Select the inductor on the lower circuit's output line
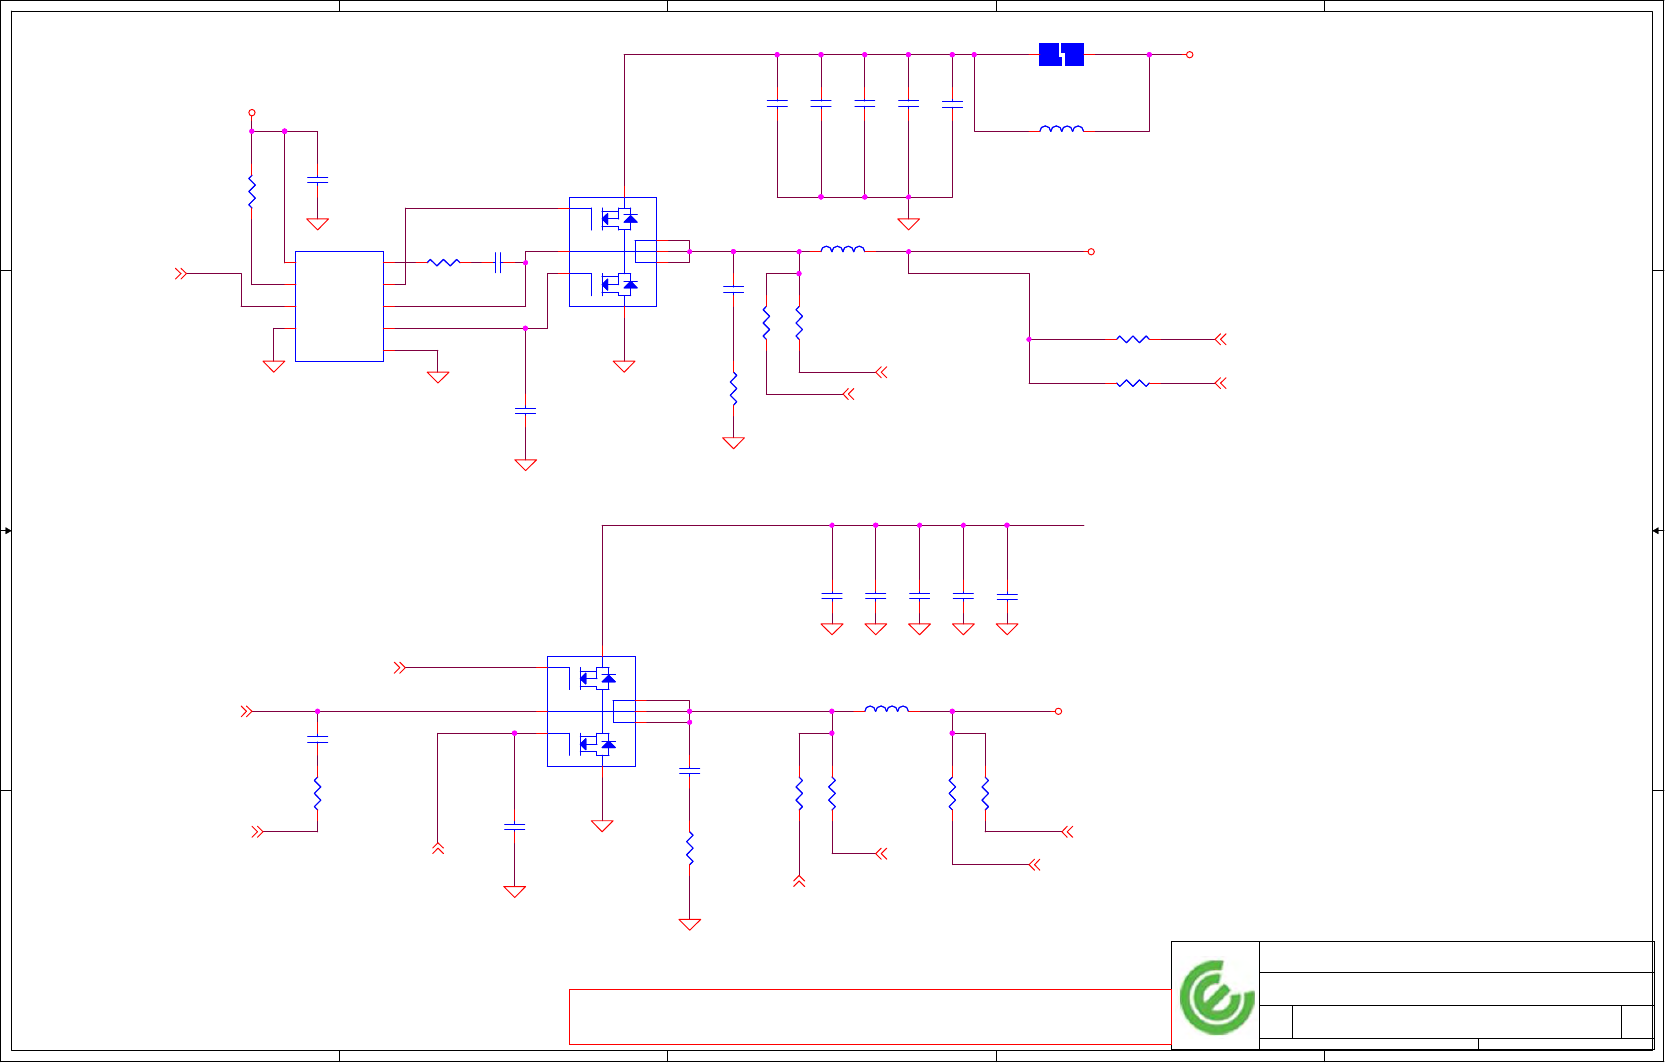The image size is (1665, 1063). (x=887, y=708)
